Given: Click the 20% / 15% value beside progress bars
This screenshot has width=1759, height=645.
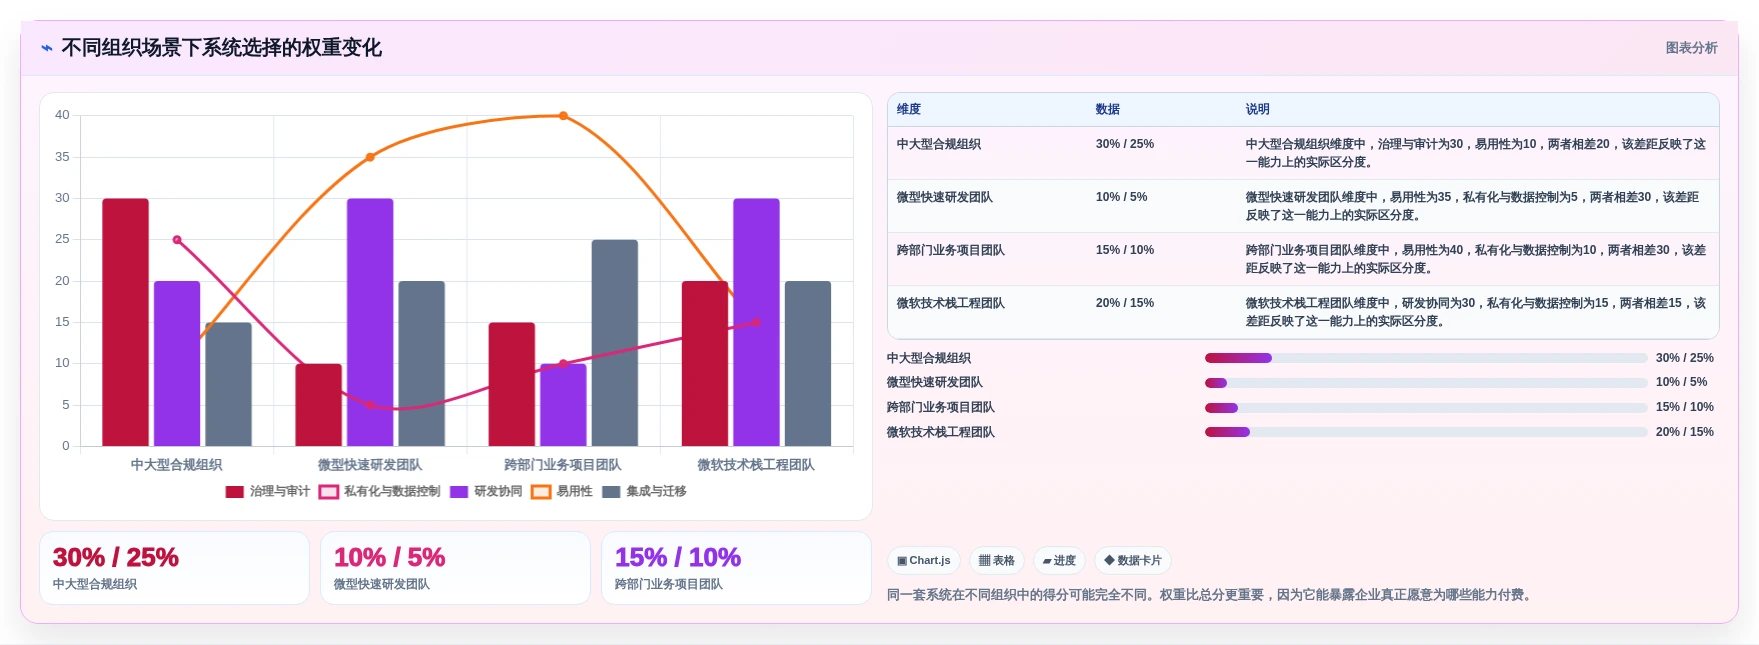Looking at the screenshot, I should (x=1685, y=432).
